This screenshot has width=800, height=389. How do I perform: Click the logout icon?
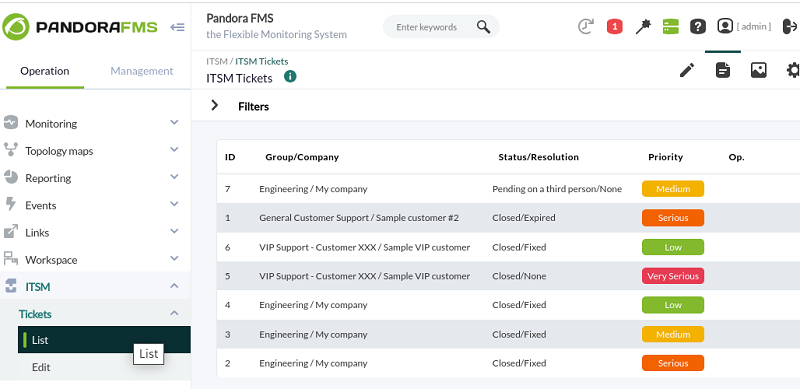tap(790, 27)
